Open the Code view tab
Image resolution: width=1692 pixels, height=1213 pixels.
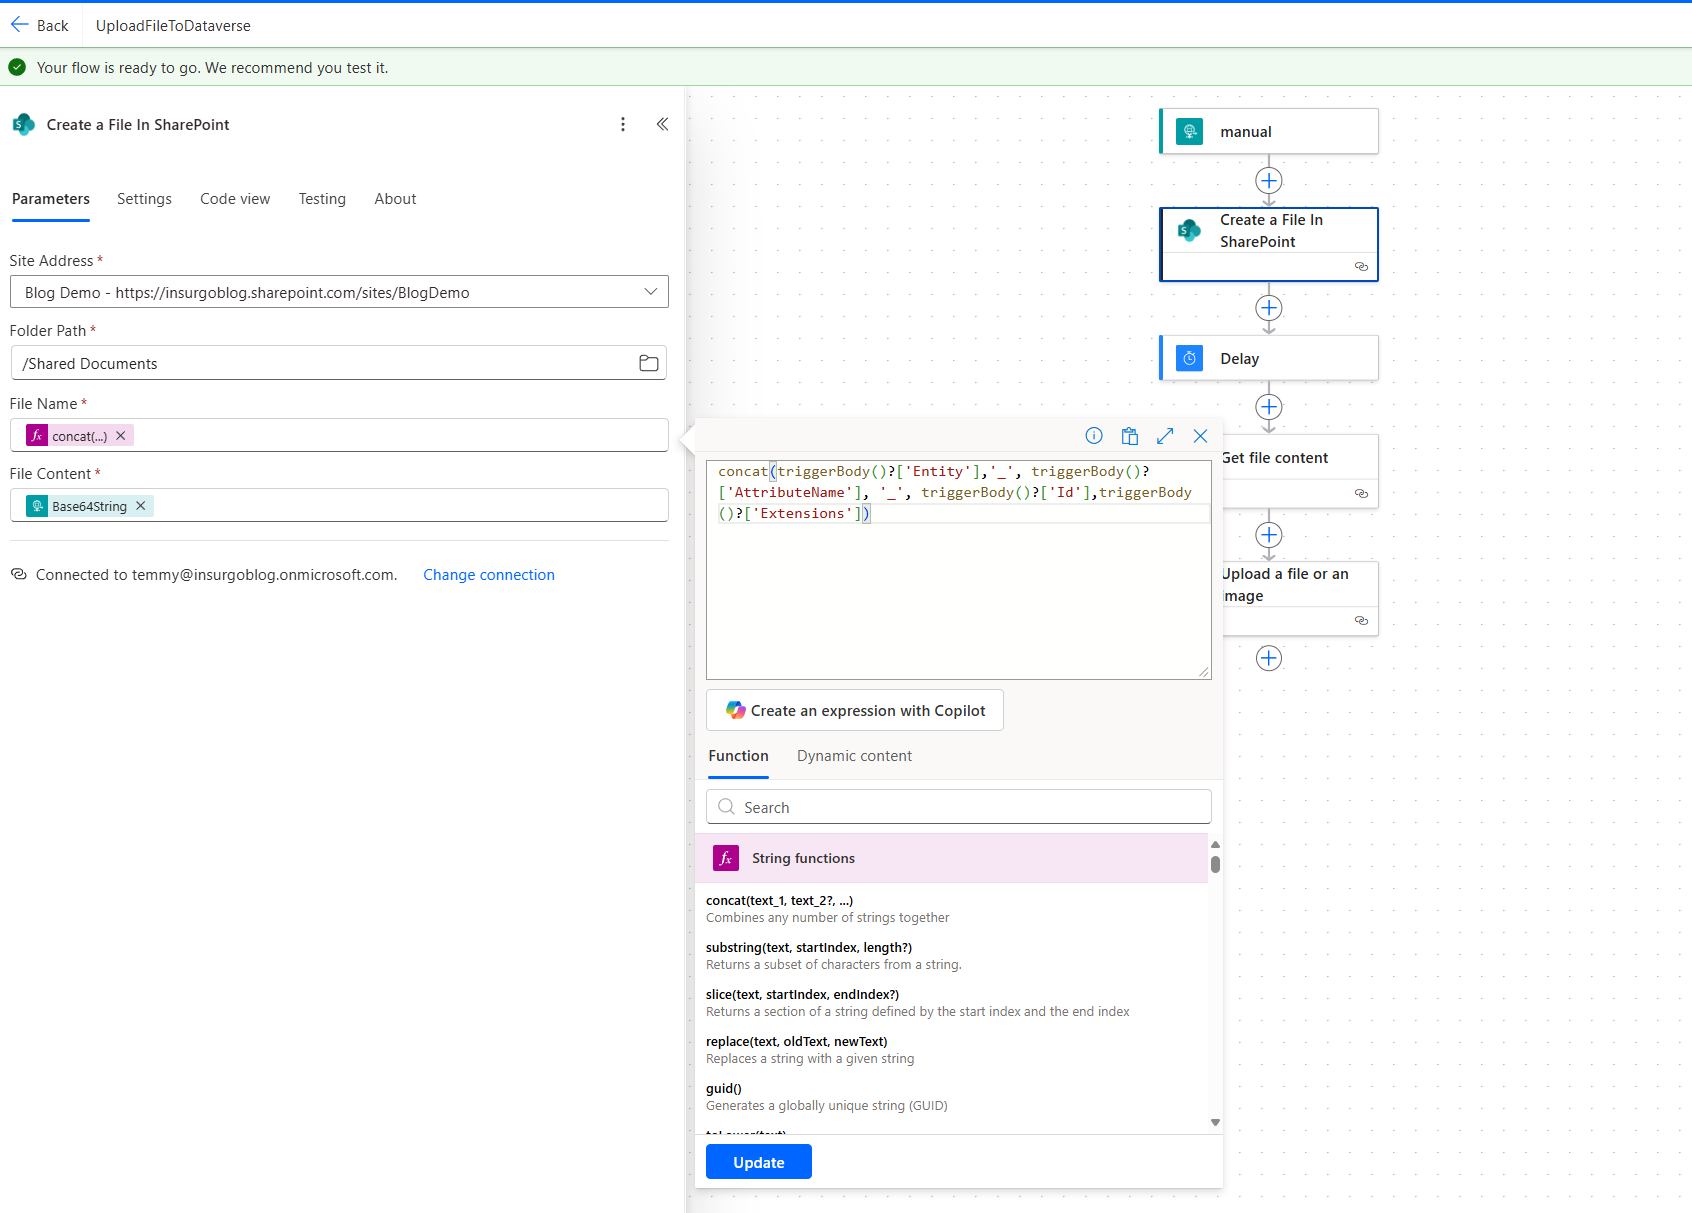click(x=235, y=199)
